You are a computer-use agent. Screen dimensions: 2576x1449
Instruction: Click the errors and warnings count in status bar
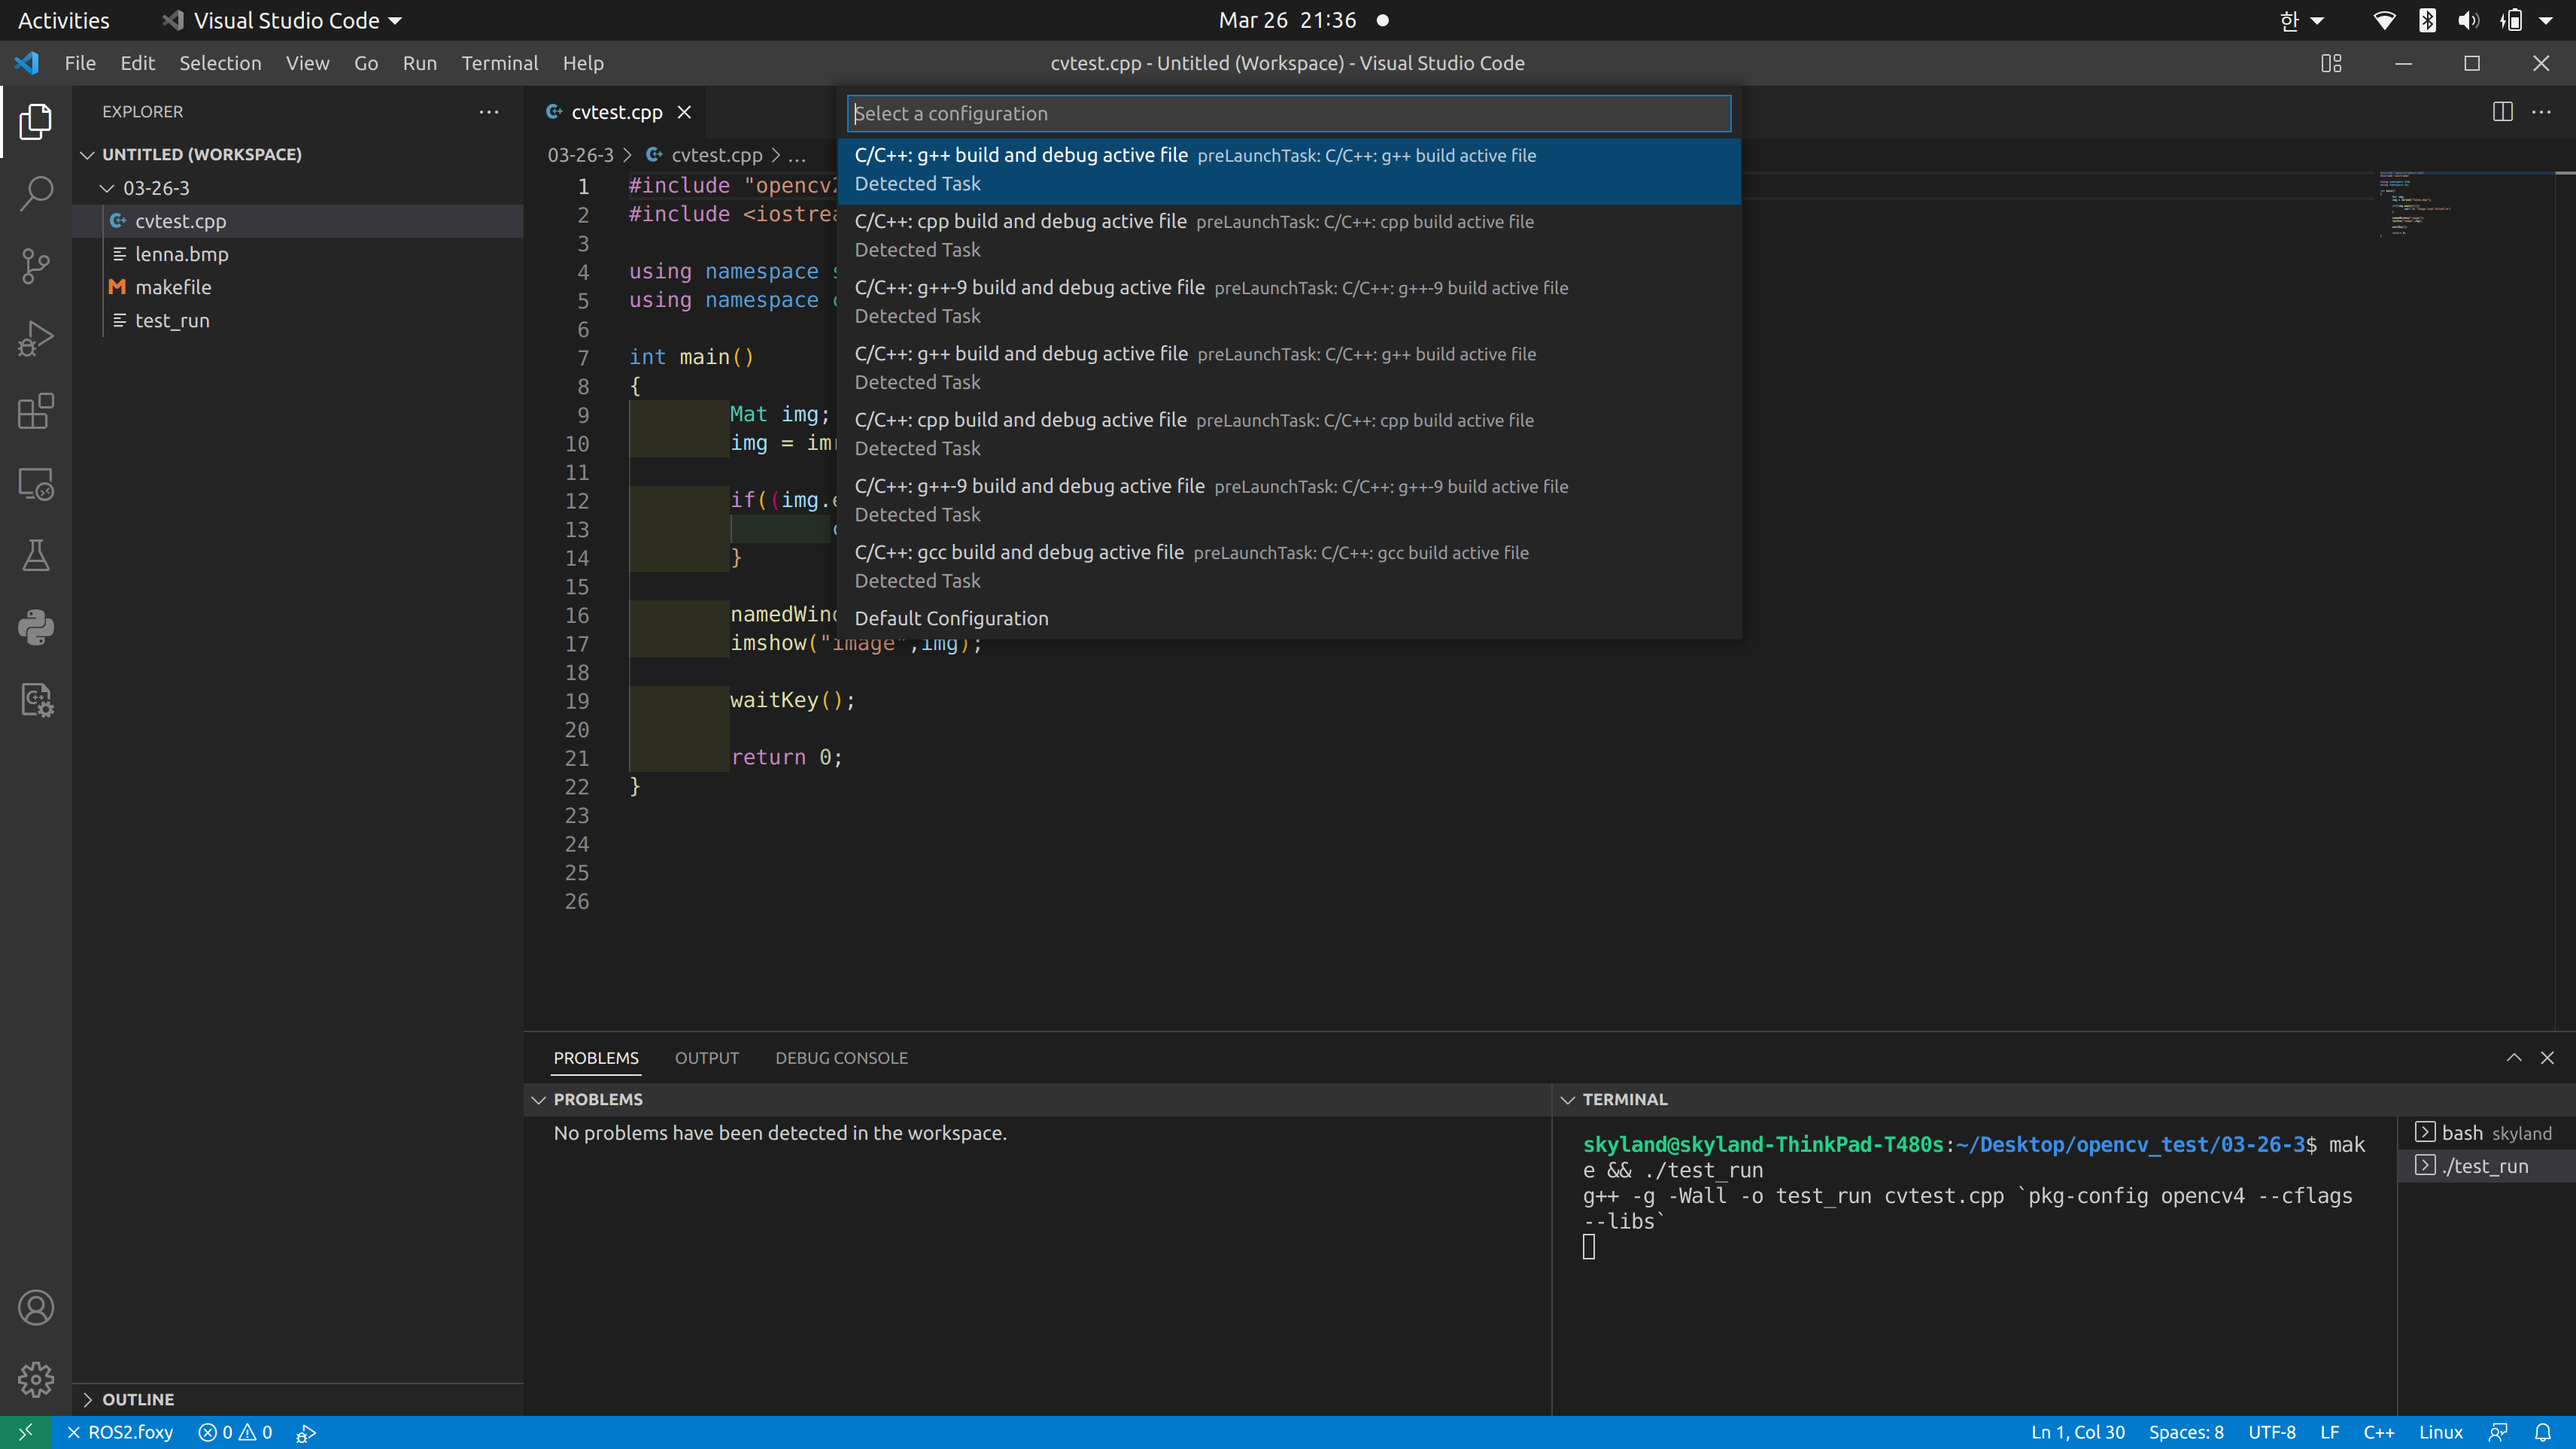tap(235, 1432)
